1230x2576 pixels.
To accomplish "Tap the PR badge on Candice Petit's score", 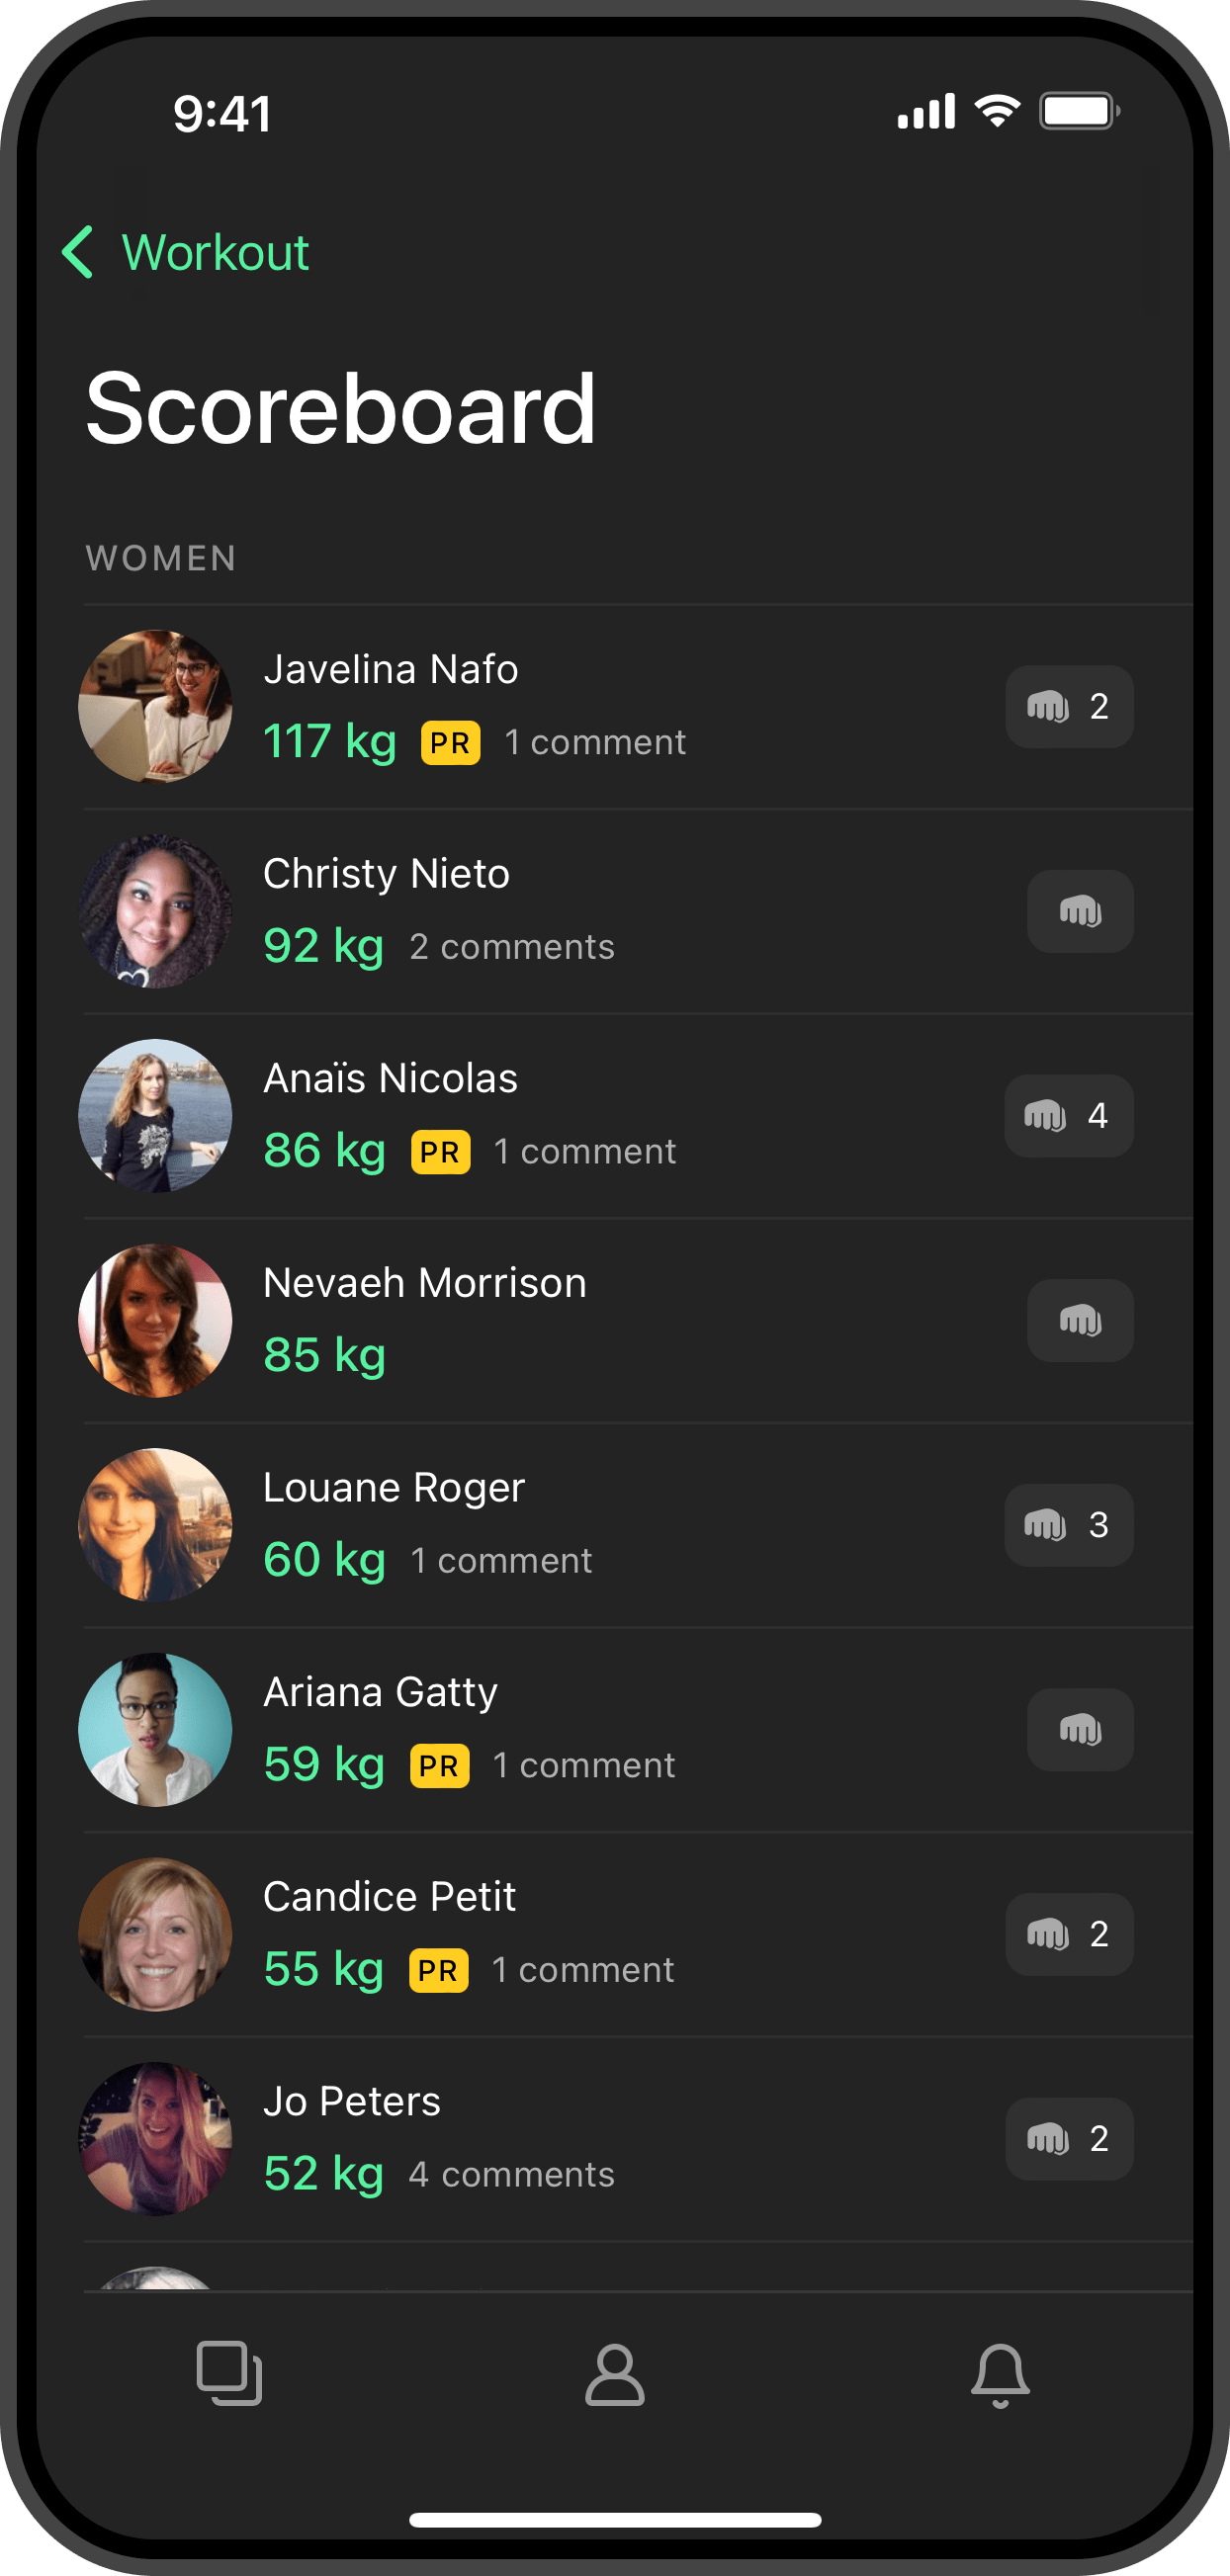I will click(x=438, y=1971).
